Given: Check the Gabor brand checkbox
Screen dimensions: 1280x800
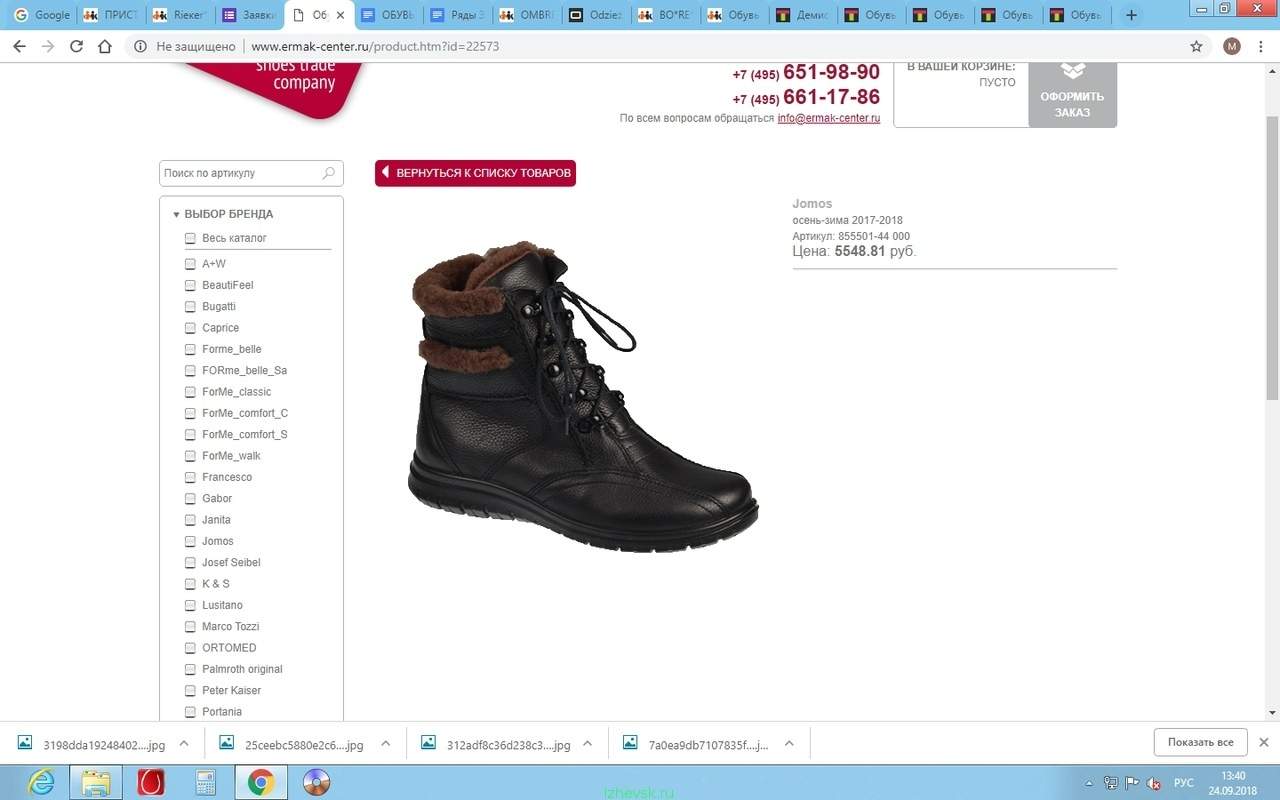Looking at the screenshot, I should coord(190,498).
